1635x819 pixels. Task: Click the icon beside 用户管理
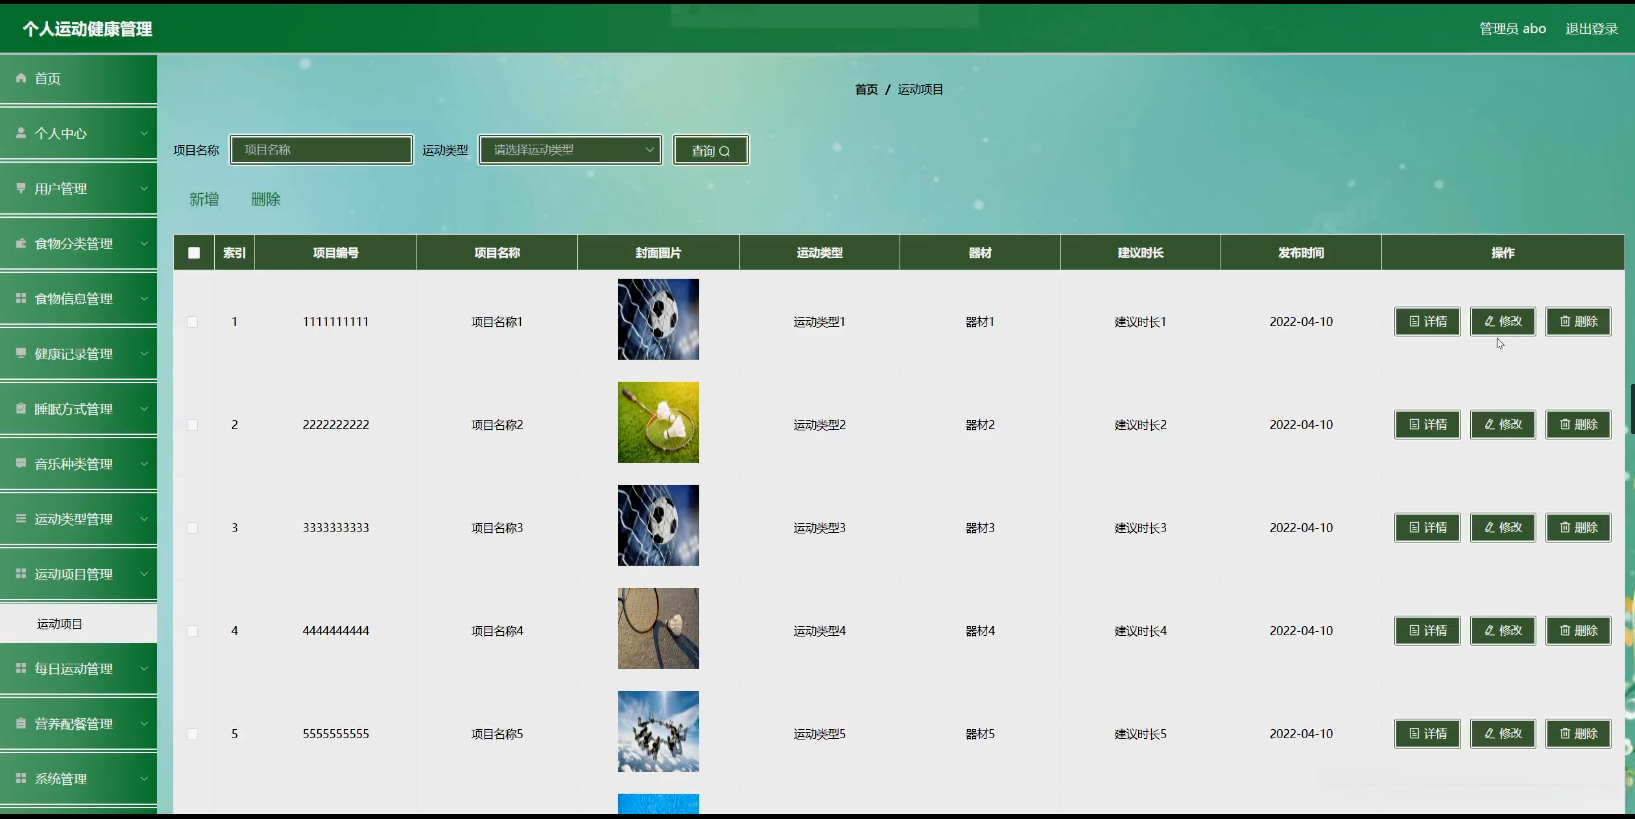coord(21,188)
